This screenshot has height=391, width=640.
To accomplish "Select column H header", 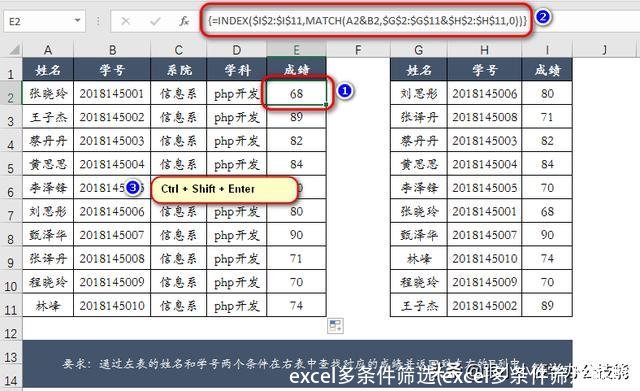I will [484, 50].
